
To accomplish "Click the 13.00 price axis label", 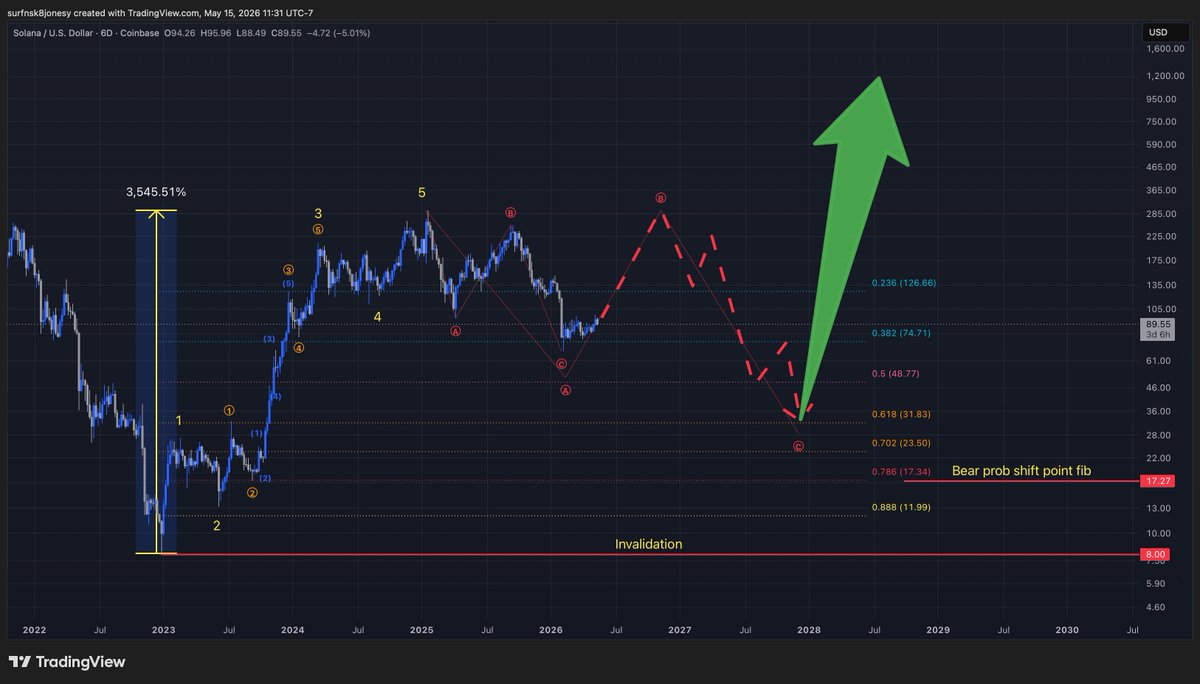I will point(1158,508).
